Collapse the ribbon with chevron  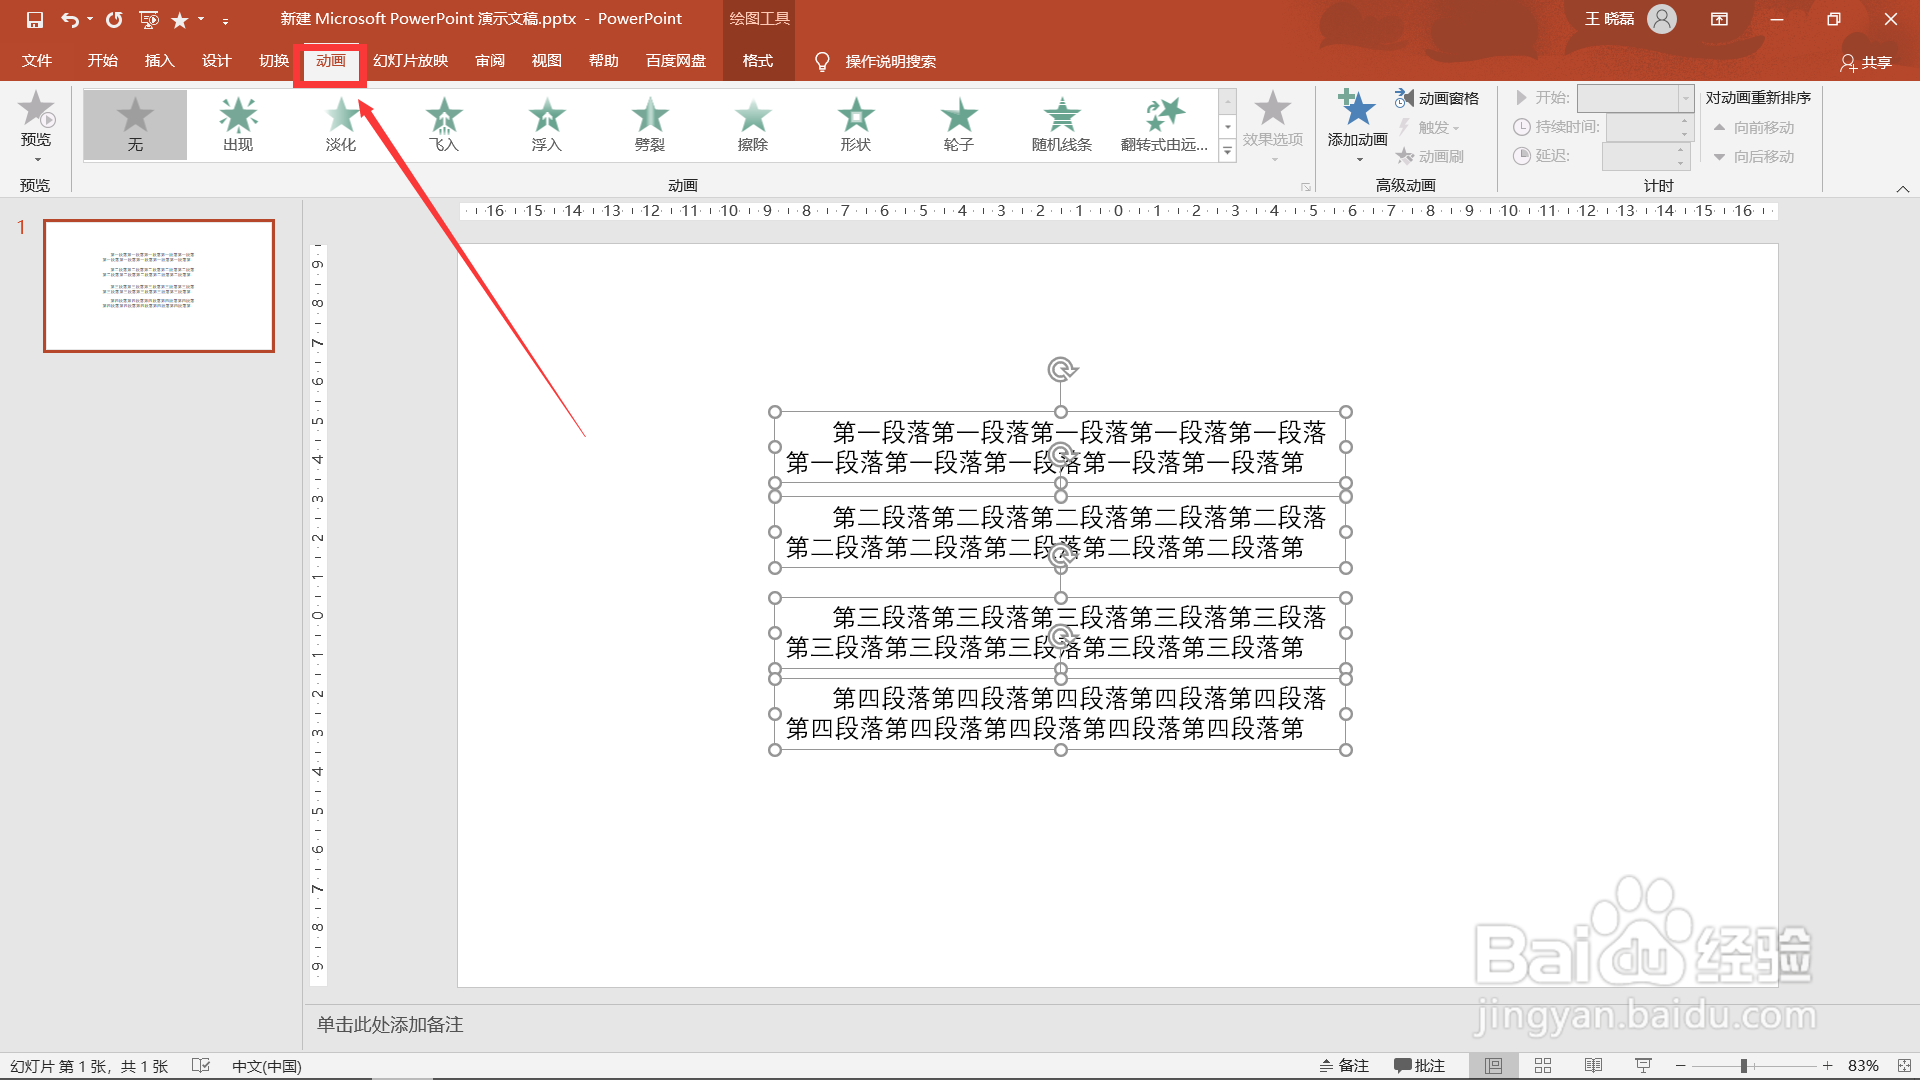pos(1903,188)
